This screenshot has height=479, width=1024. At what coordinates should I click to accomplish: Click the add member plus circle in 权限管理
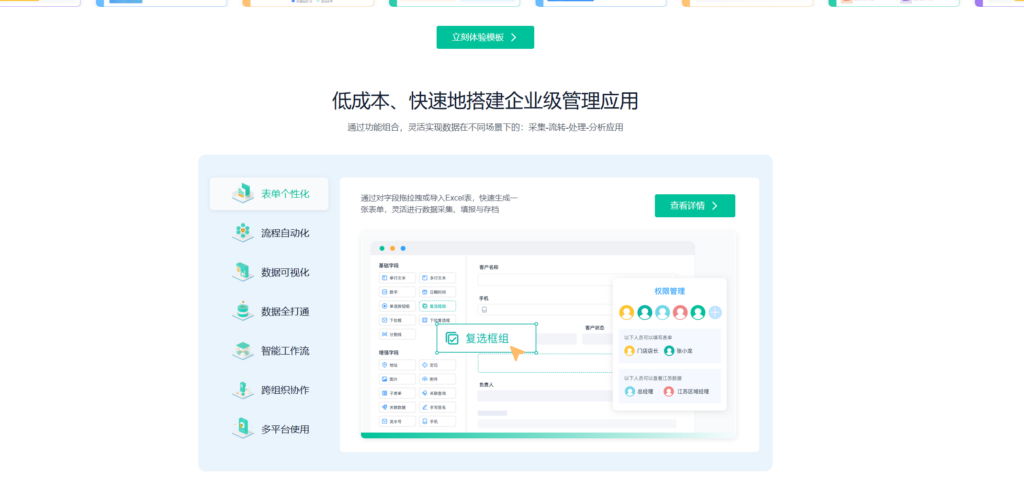715,312
